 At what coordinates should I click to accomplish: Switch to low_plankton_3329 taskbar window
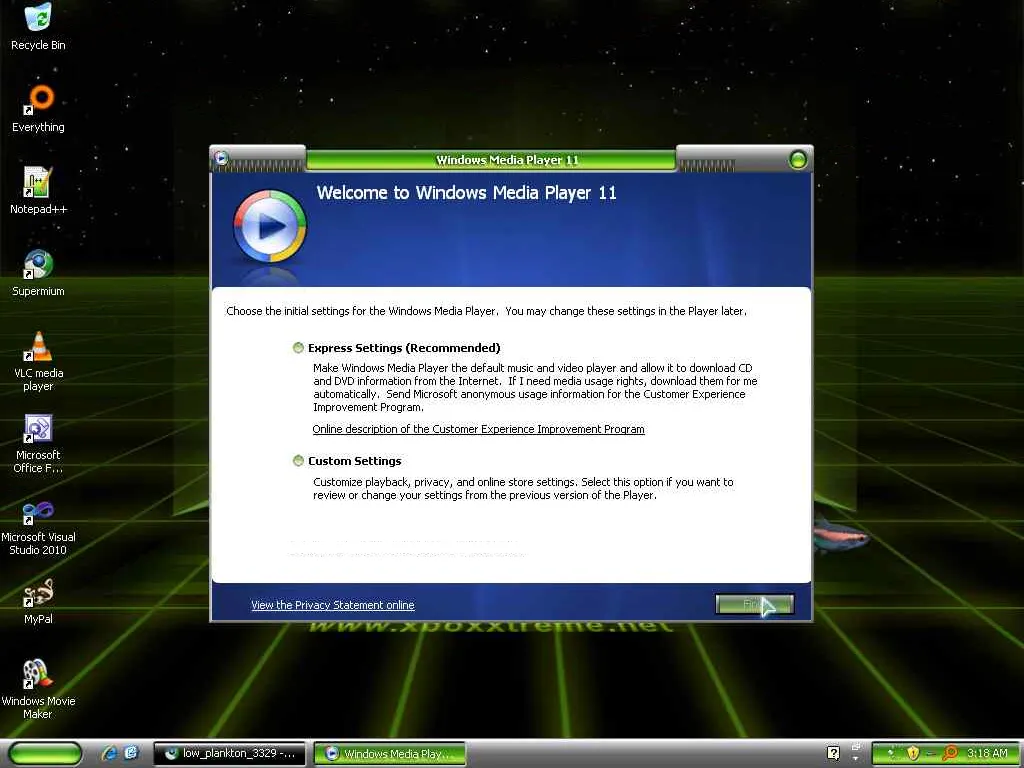point(229,754)
